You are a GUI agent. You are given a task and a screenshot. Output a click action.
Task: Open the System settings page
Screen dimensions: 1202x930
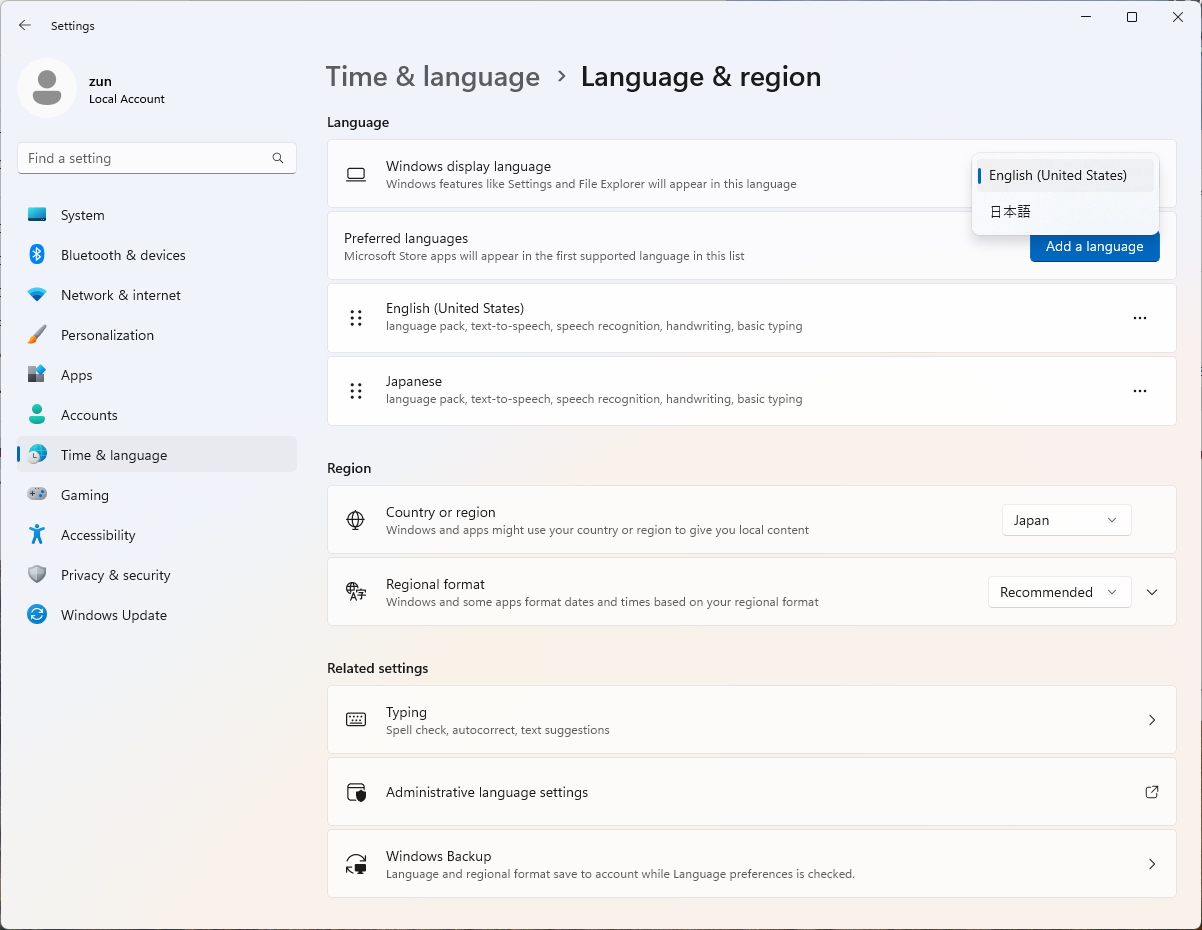(x=157, y=215)
